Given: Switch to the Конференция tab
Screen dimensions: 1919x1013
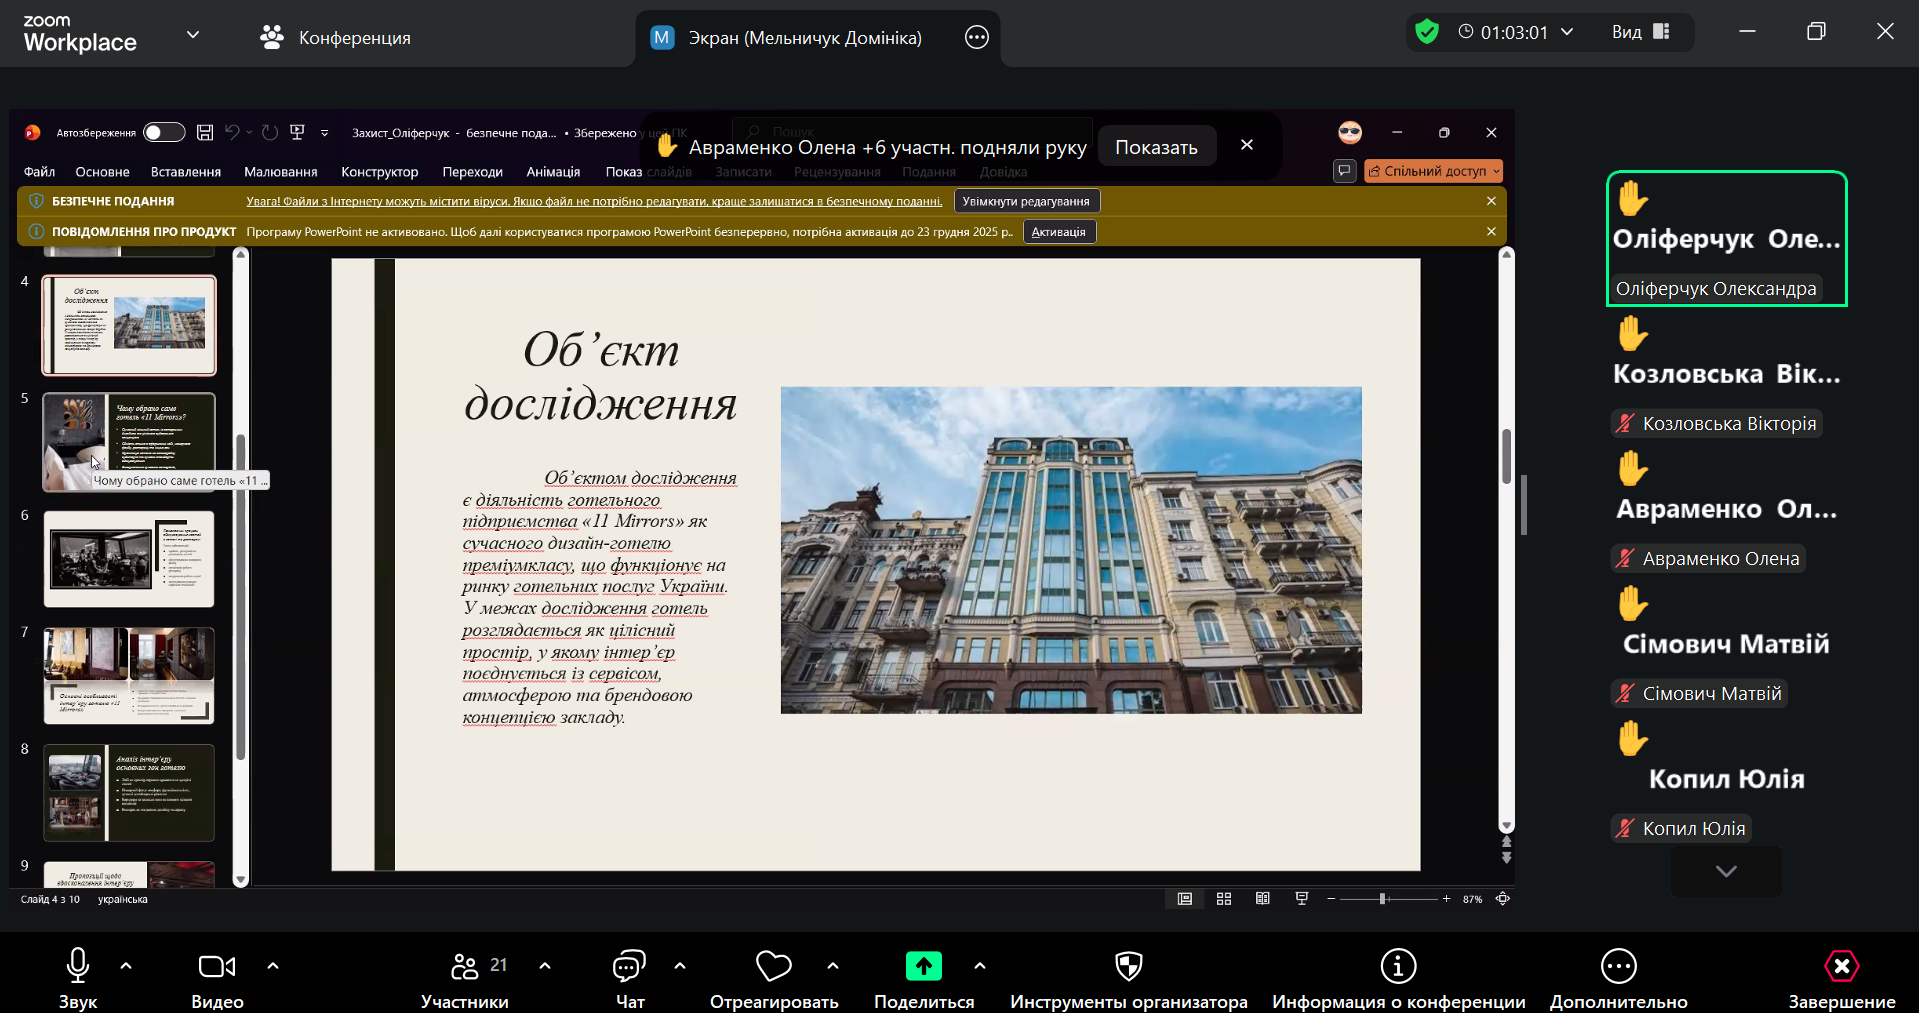Looking at the screenshot, I should (335, 38).
